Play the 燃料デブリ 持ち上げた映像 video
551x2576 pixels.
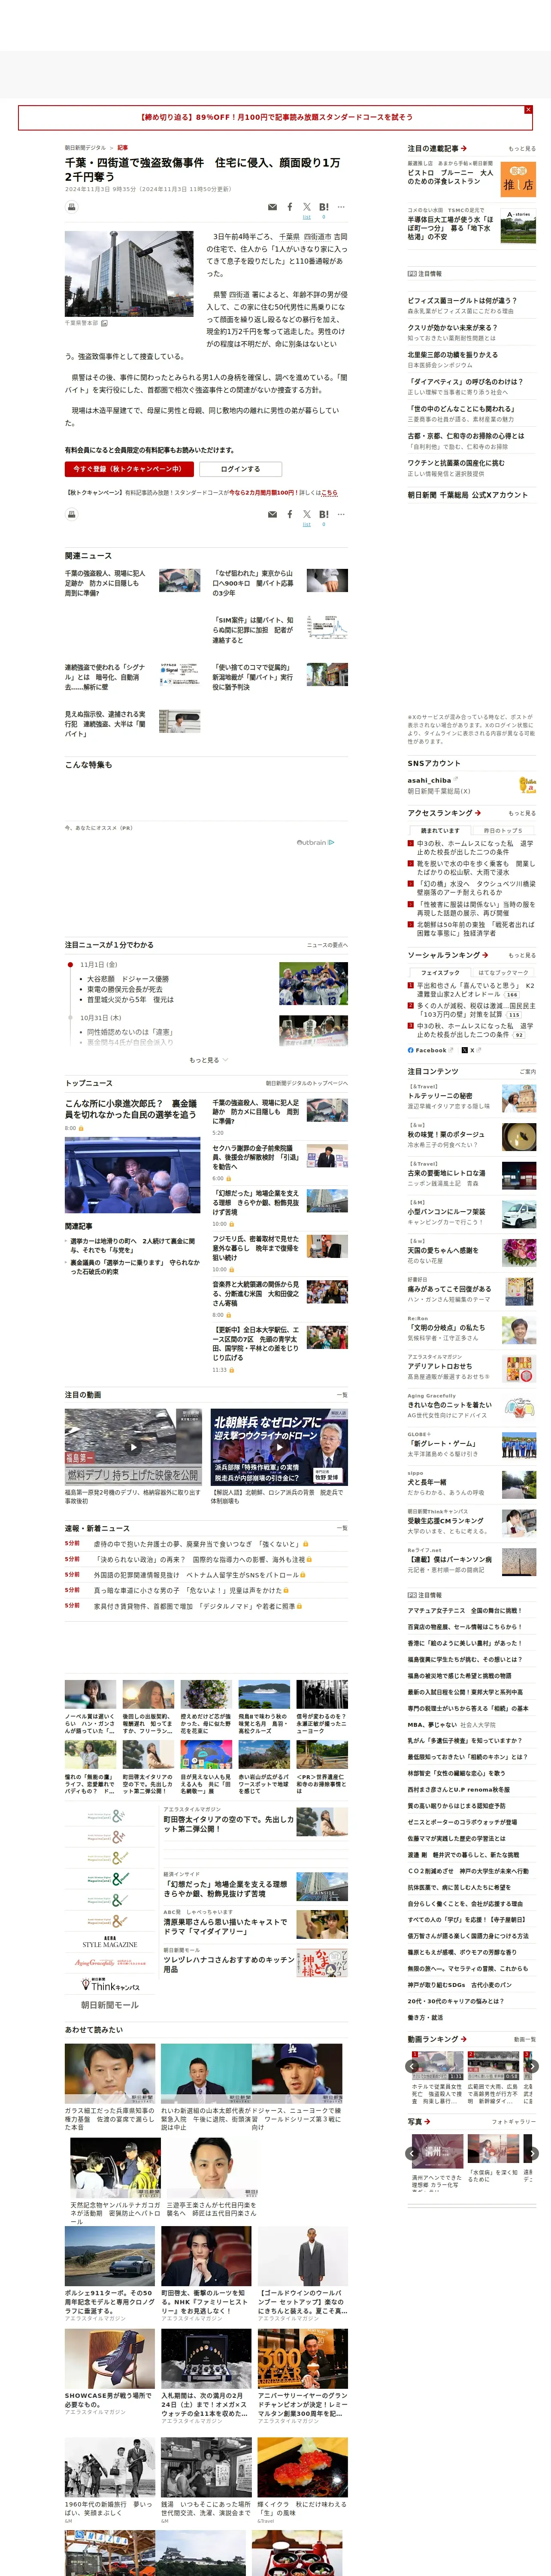(133, 1446)
